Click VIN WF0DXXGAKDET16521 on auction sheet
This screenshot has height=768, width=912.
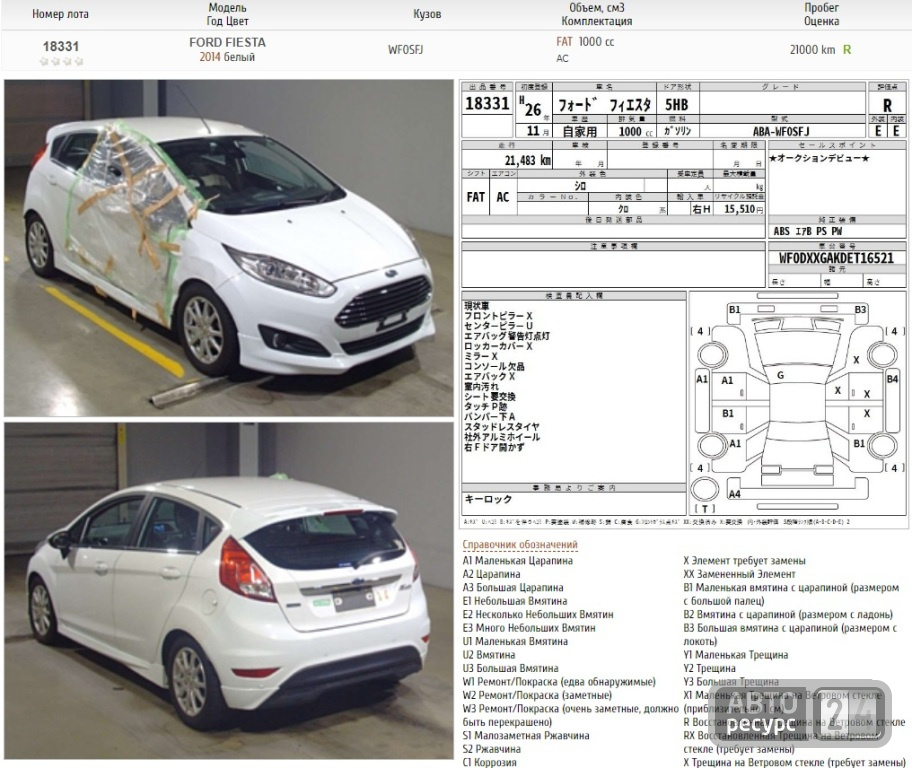(x=836, y=258)
